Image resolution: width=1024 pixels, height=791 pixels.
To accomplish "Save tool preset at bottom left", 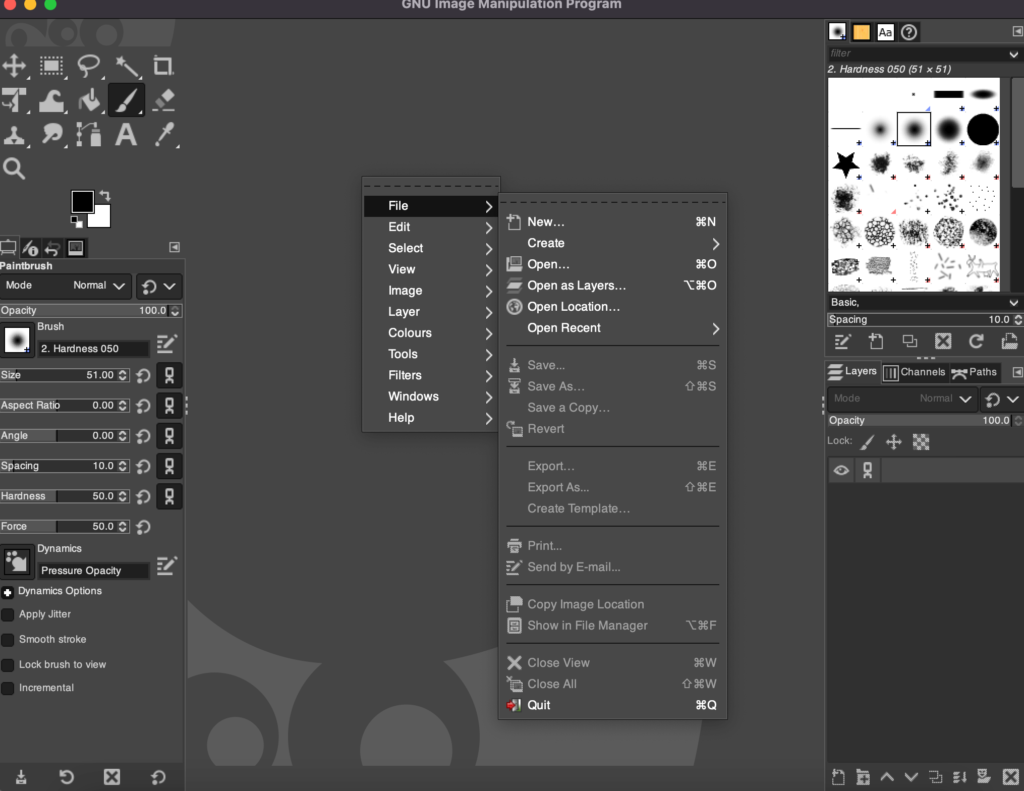I will click(21, 777).
